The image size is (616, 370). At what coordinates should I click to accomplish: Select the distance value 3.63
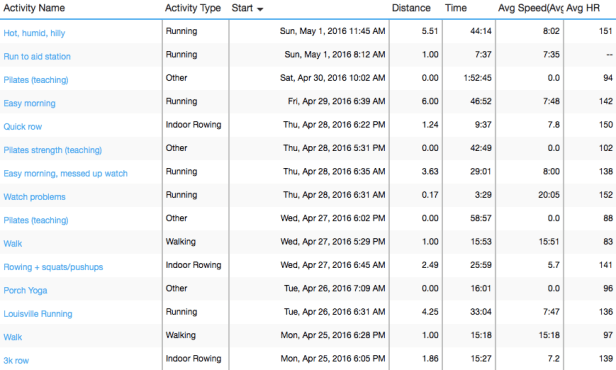click(430, 171)
